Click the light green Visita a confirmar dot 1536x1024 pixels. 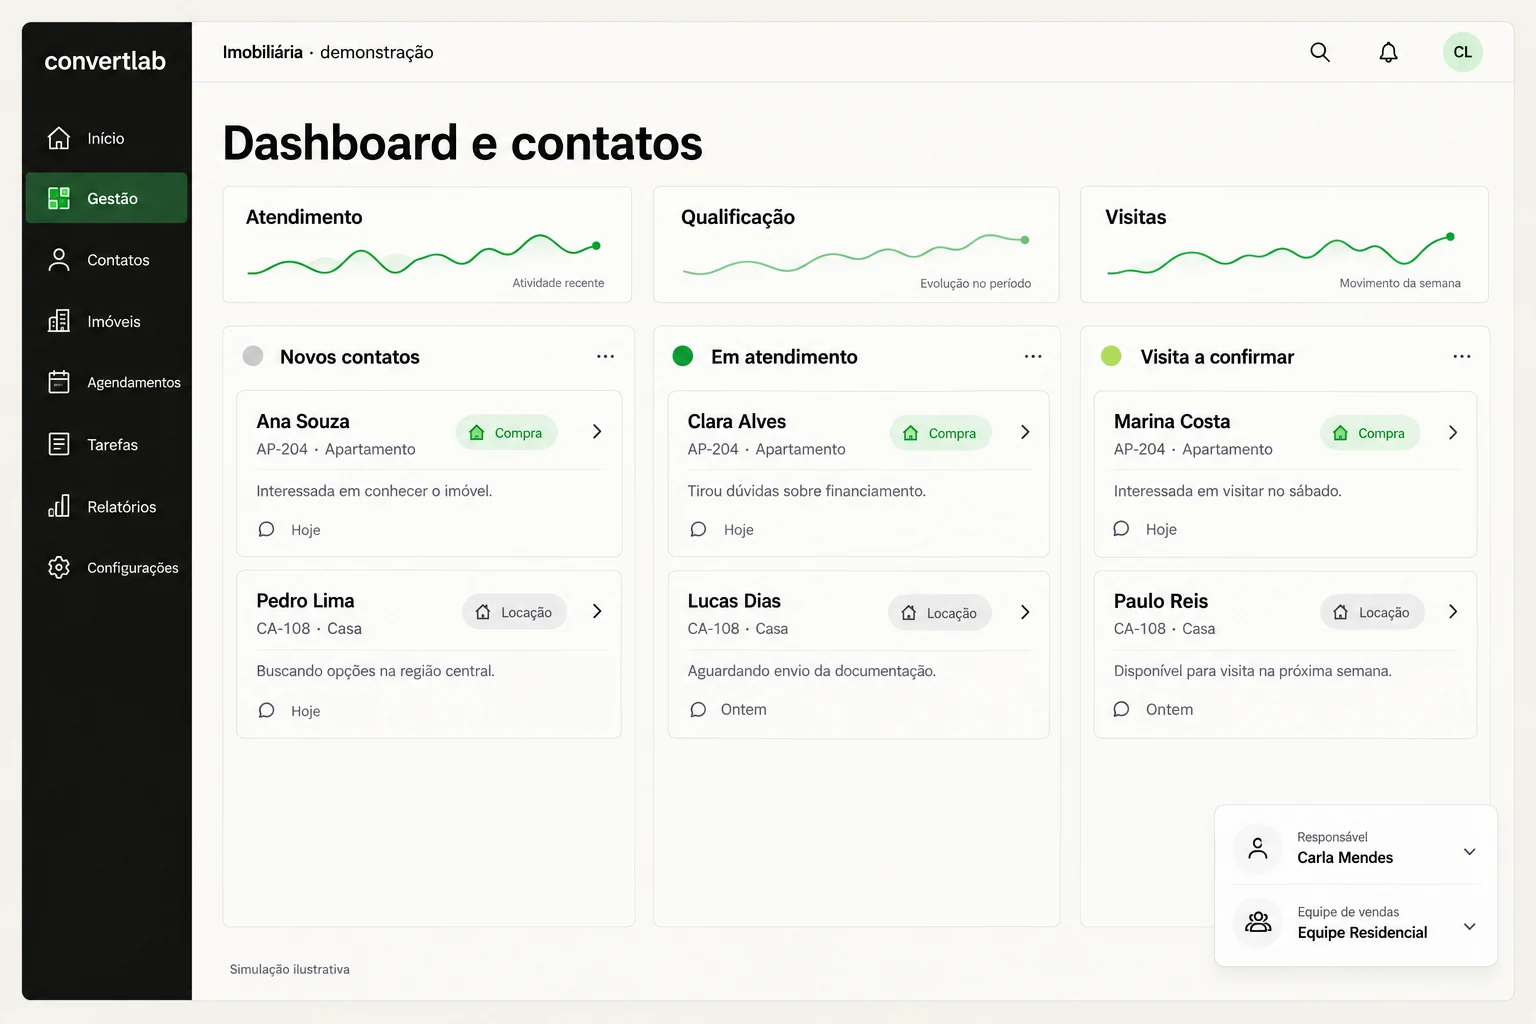point(1111,356)
